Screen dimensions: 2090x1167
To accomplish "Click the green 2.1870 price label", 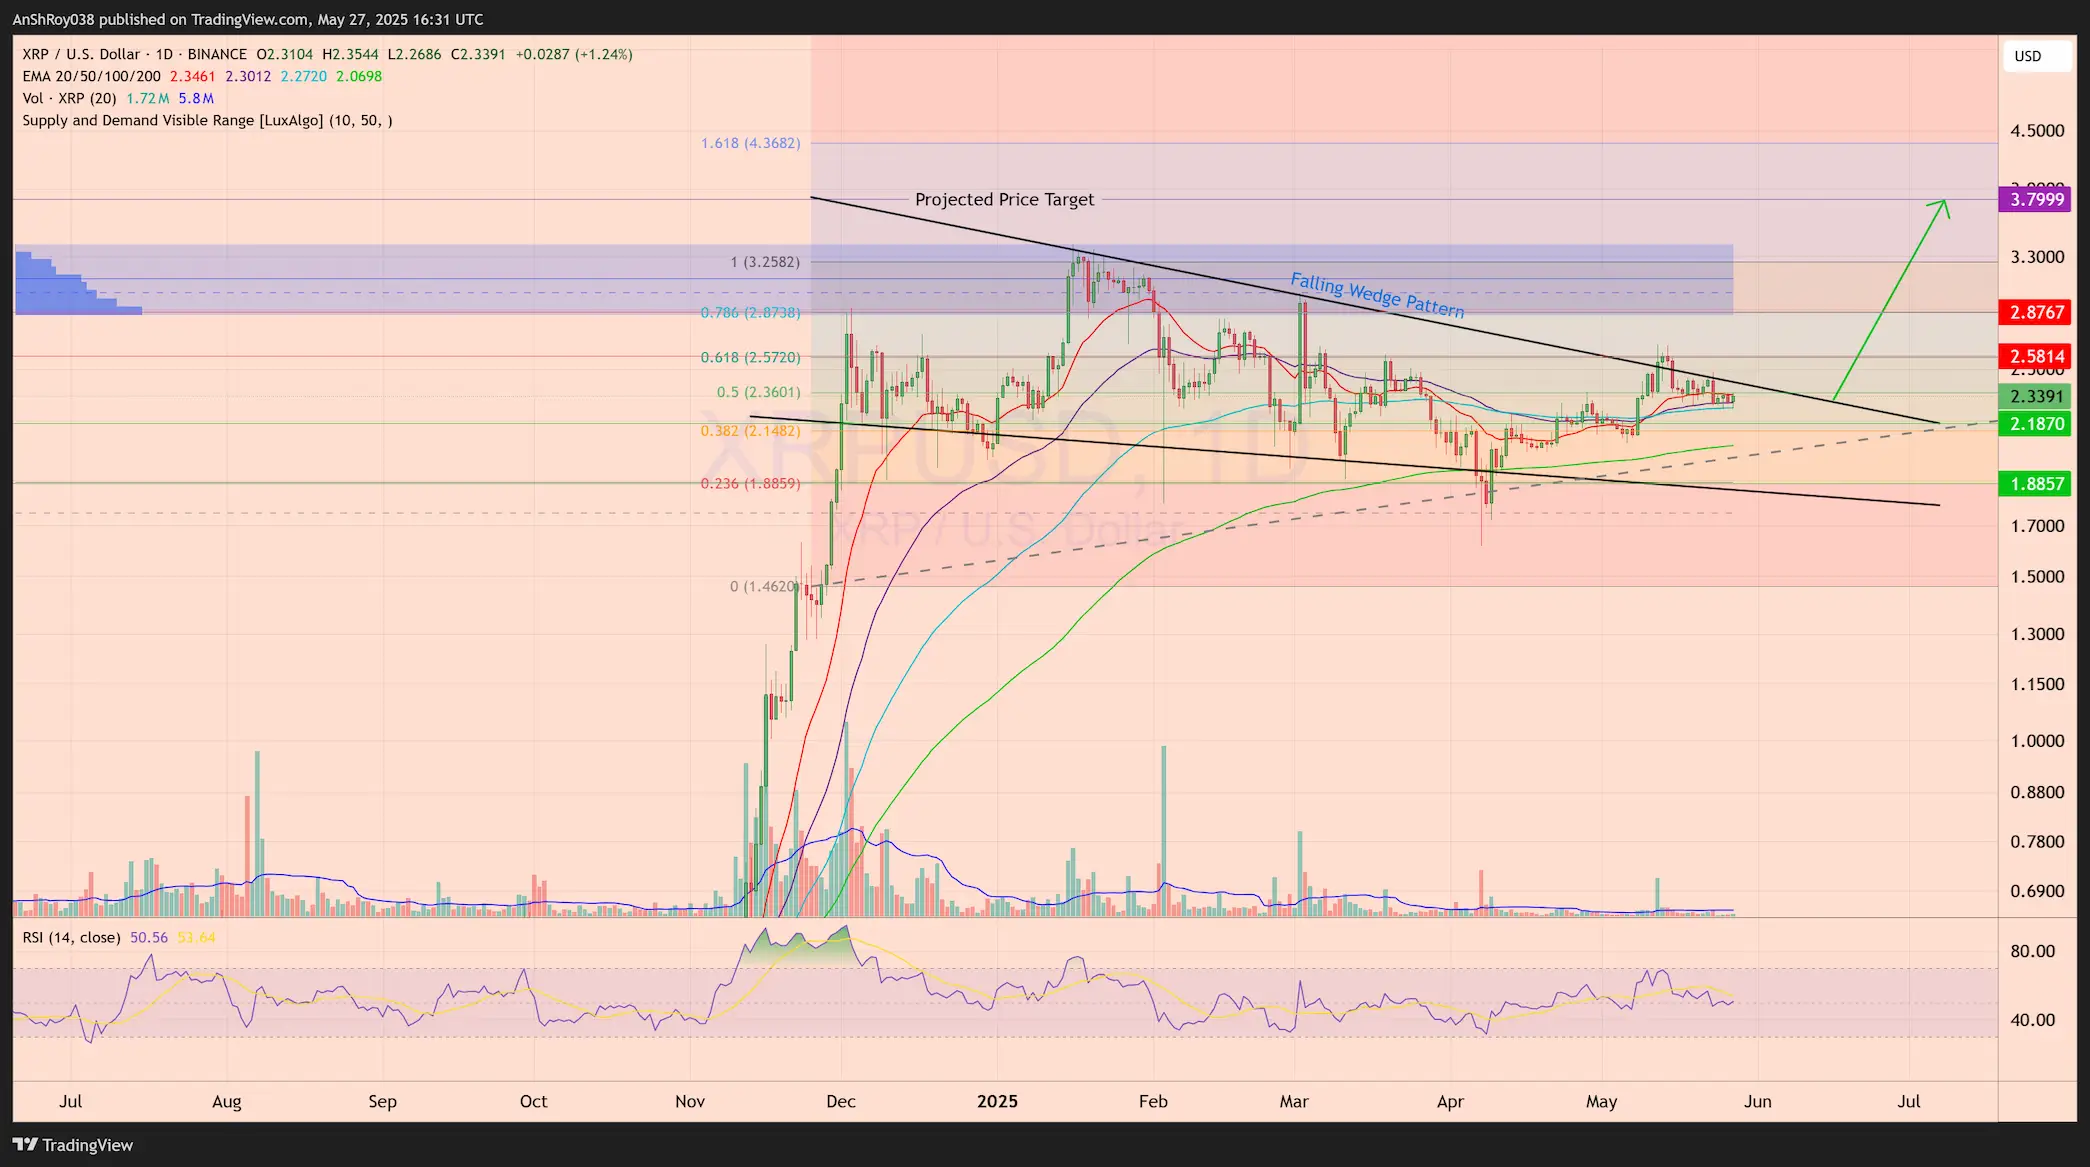I will pyautogui.click(x=2037, y=424).
